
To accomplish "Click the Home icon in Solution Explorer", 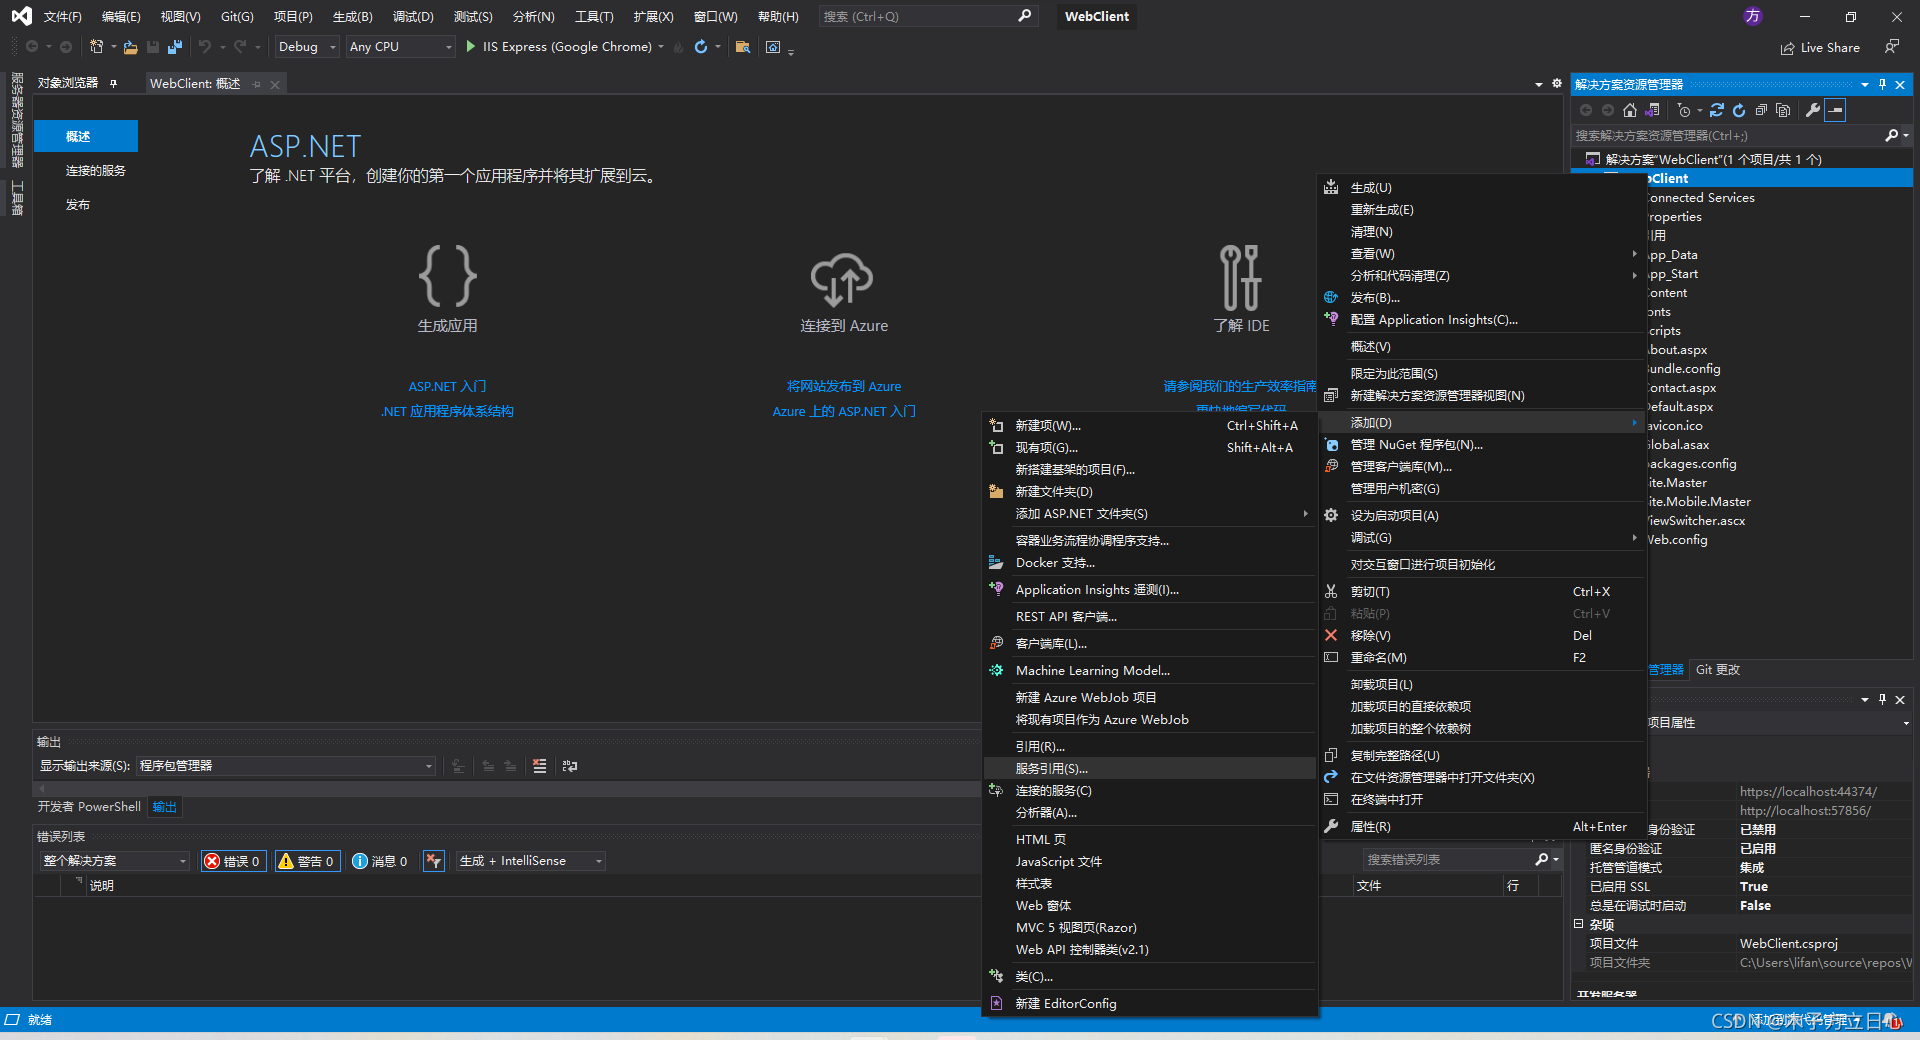I will point(1630,110).
